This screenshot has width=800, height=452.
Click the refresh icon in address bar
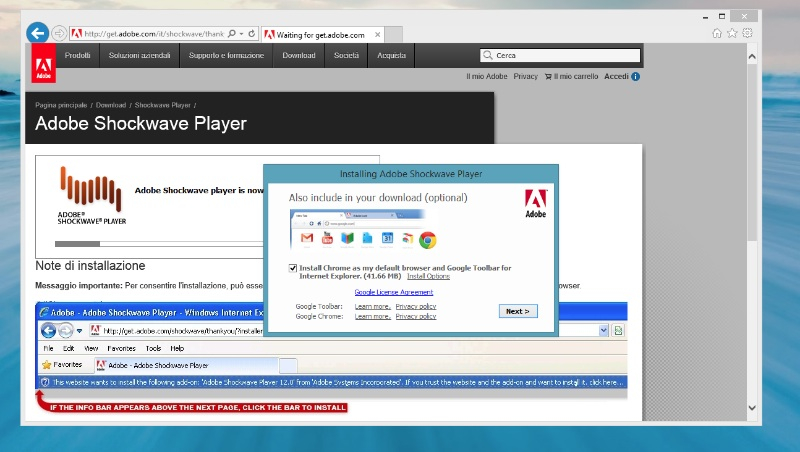[x=251, y=34]
